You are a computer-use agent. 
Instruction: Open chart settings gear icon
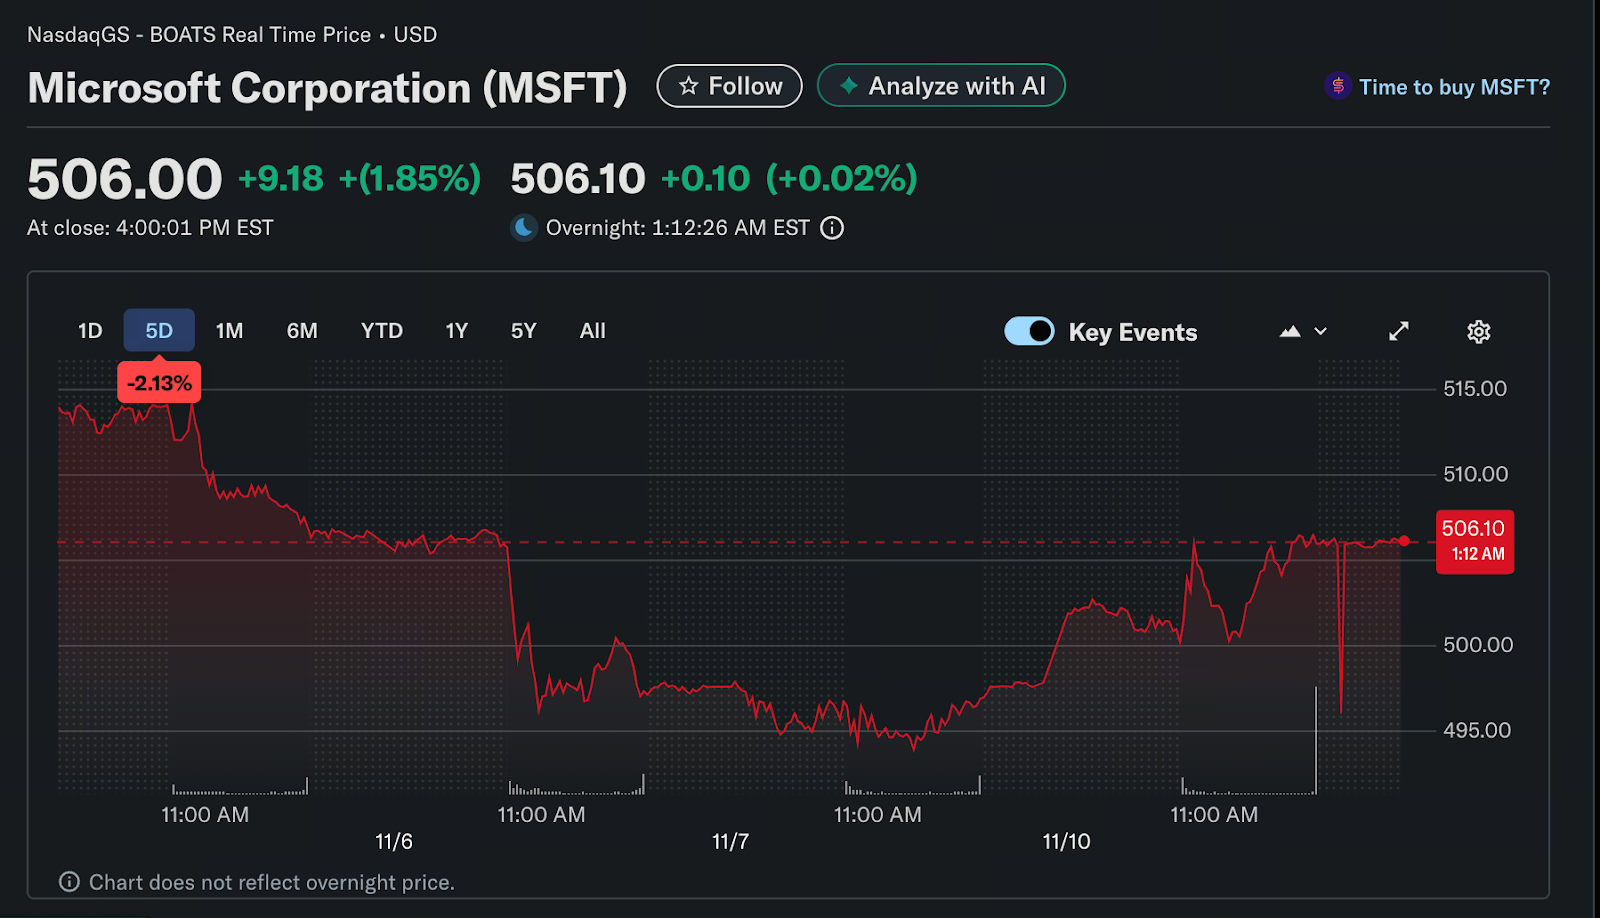1478,332
